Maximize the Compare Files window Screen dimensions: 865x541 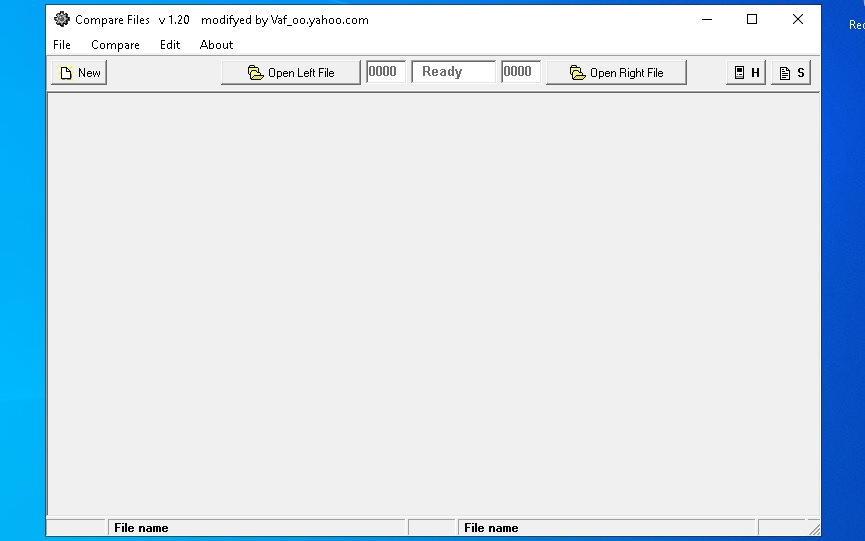[752, 19]
